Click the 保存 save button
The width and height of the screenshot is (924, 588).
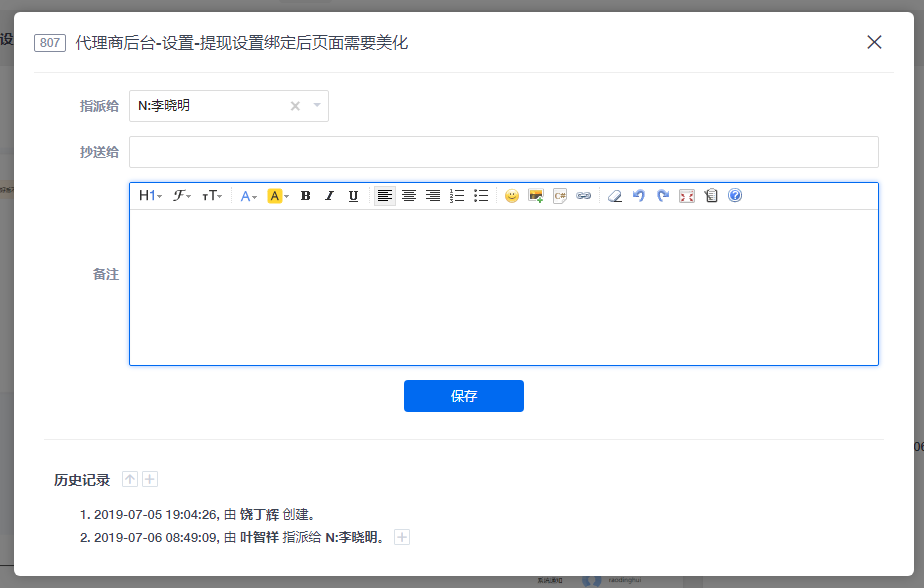coord(463,396)
